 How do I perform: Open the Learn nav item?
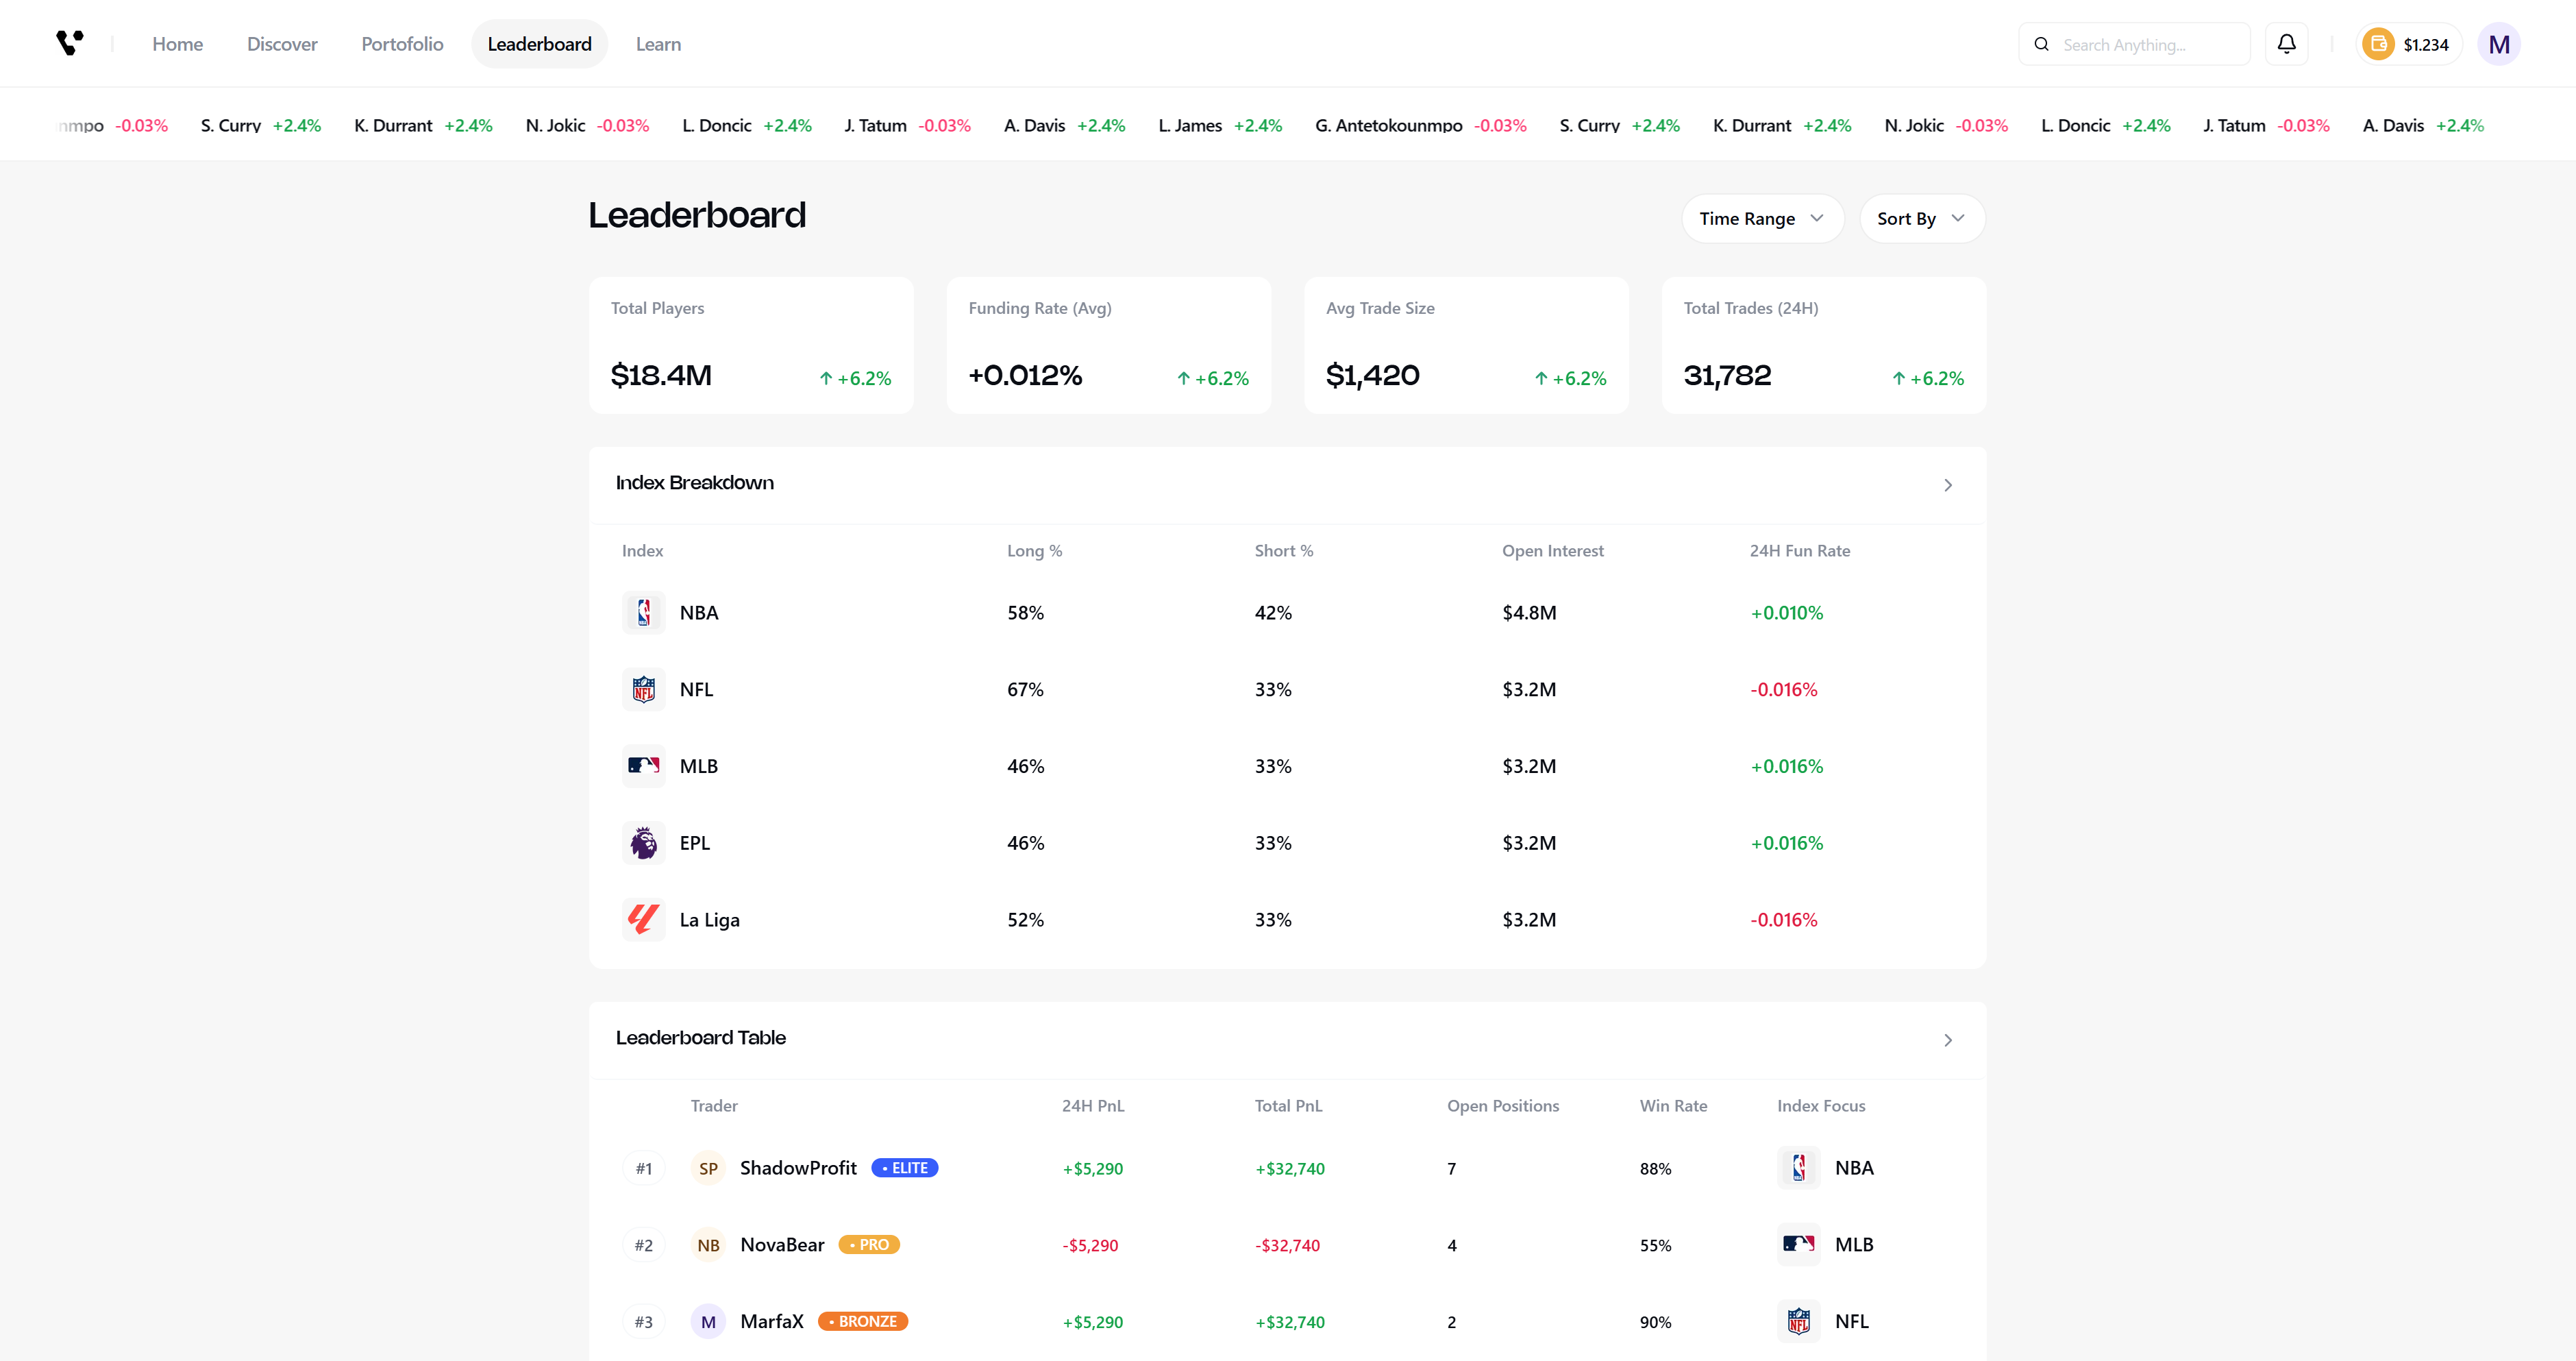pyautogui.click(x=658, y=44)
